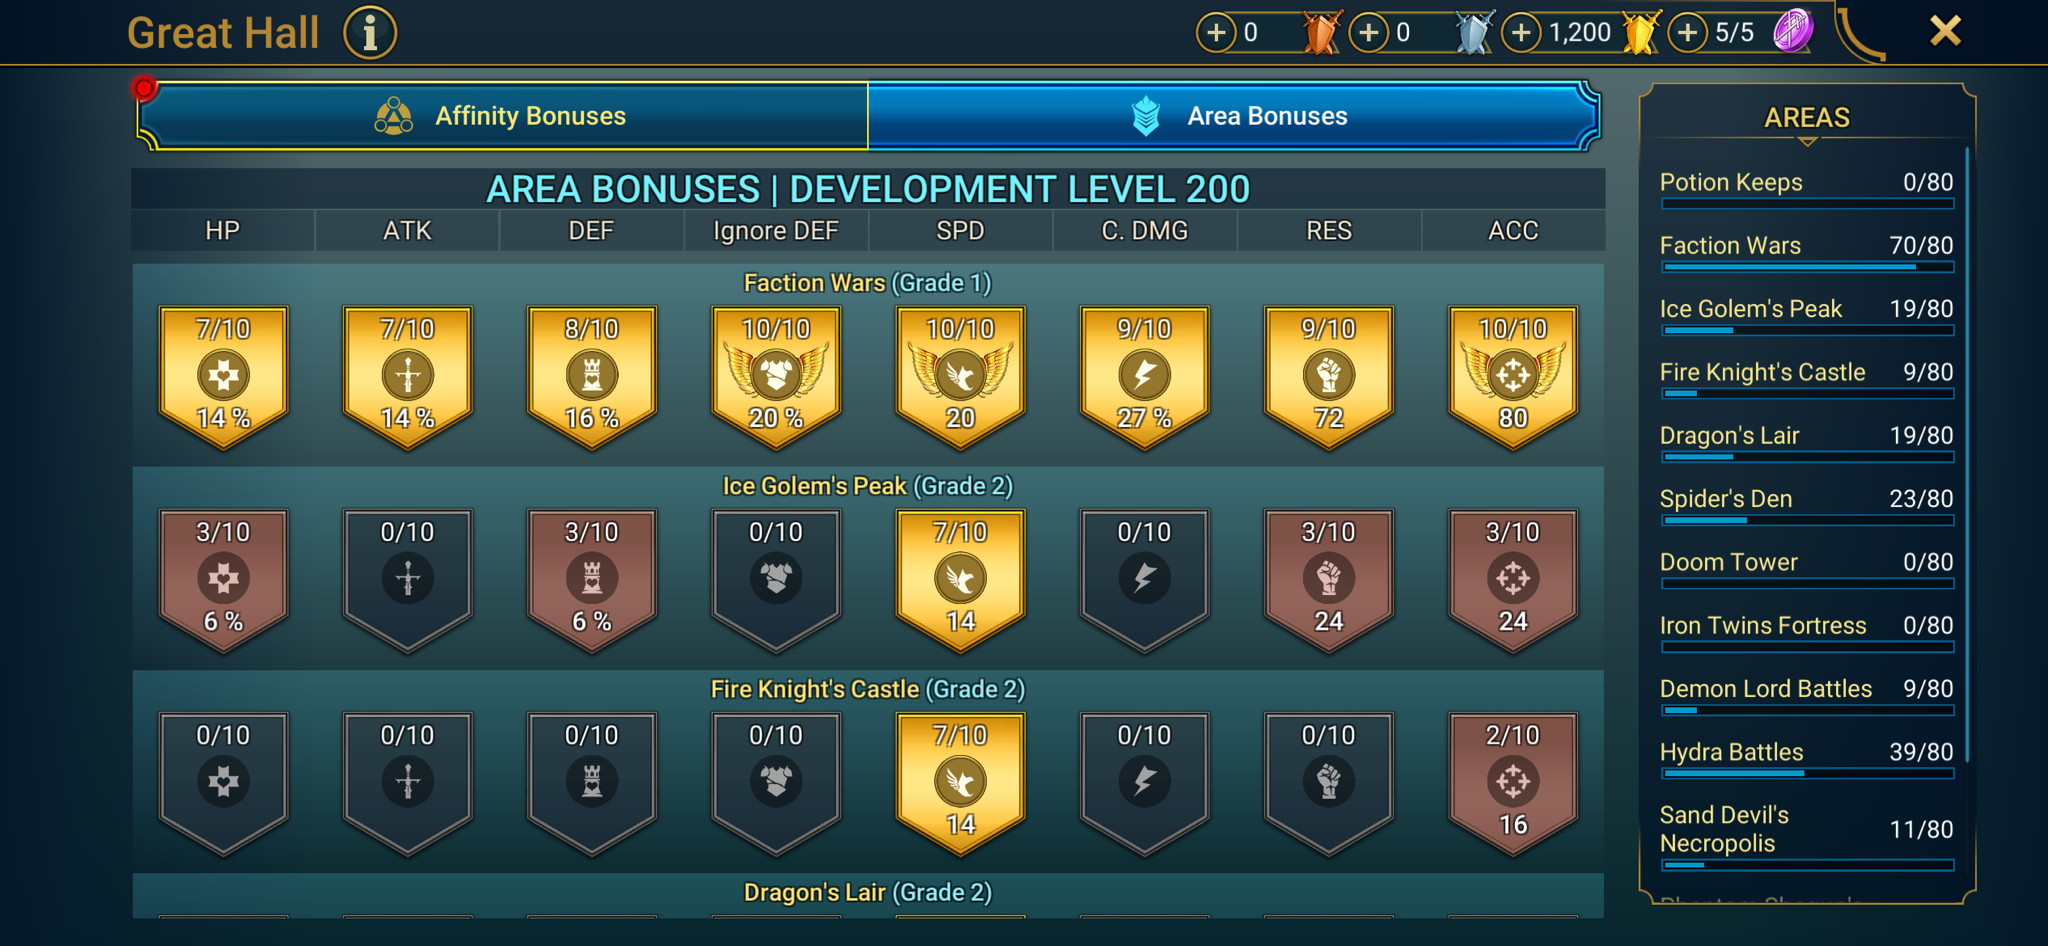Open Potion Keeps area entry
Viewport: 2048px width, 946px height.
tap(1806, 188)
